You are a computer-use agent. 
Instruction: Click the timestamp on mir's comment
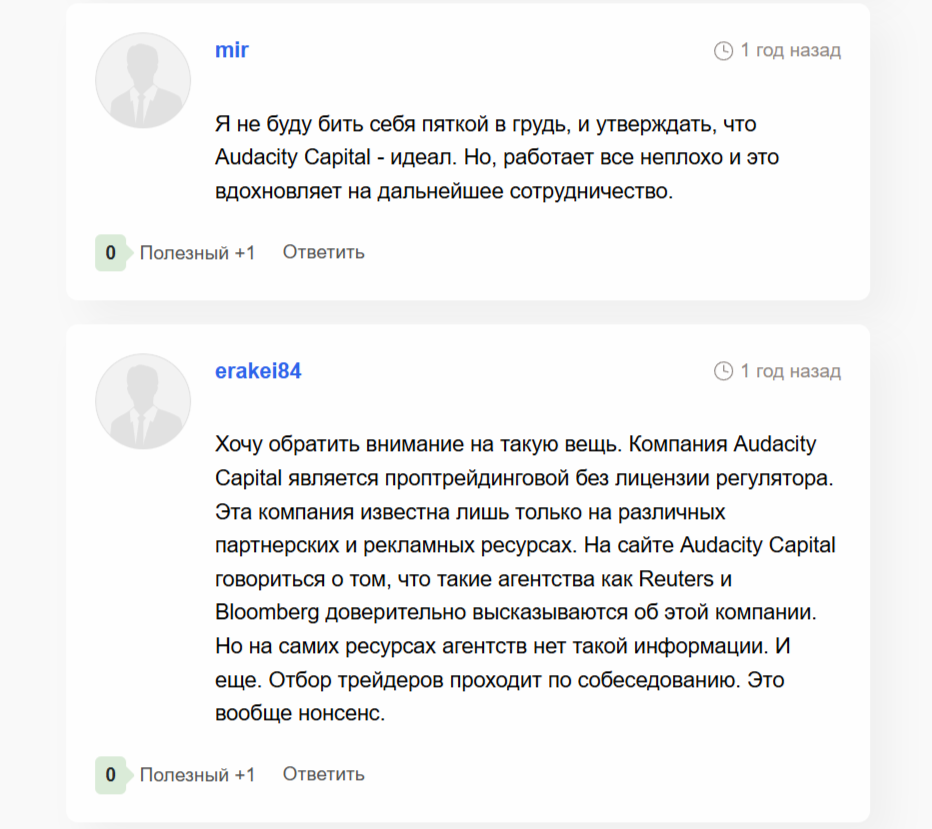(x=790, y=50)
